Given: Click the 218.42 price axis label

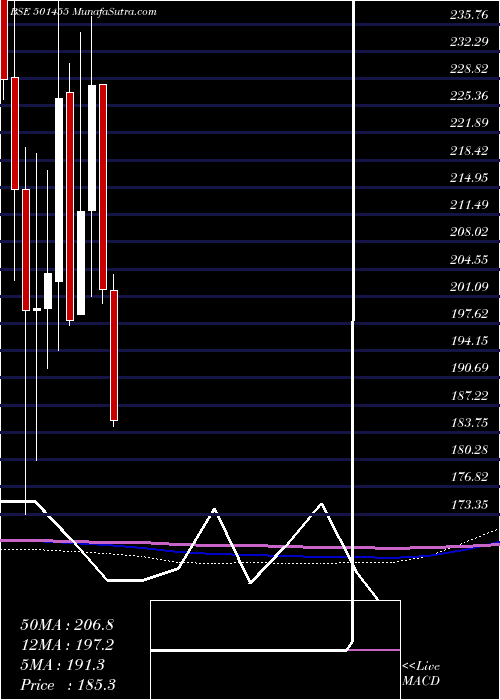Looking at the screenshot, I should pyautogui.click(x=469, y=150).
